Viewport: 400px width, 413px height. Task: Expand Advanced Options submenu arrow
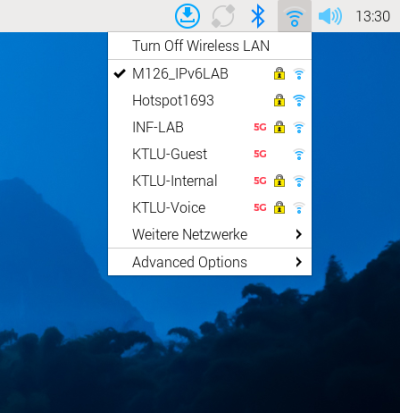[x=299, y=262]
